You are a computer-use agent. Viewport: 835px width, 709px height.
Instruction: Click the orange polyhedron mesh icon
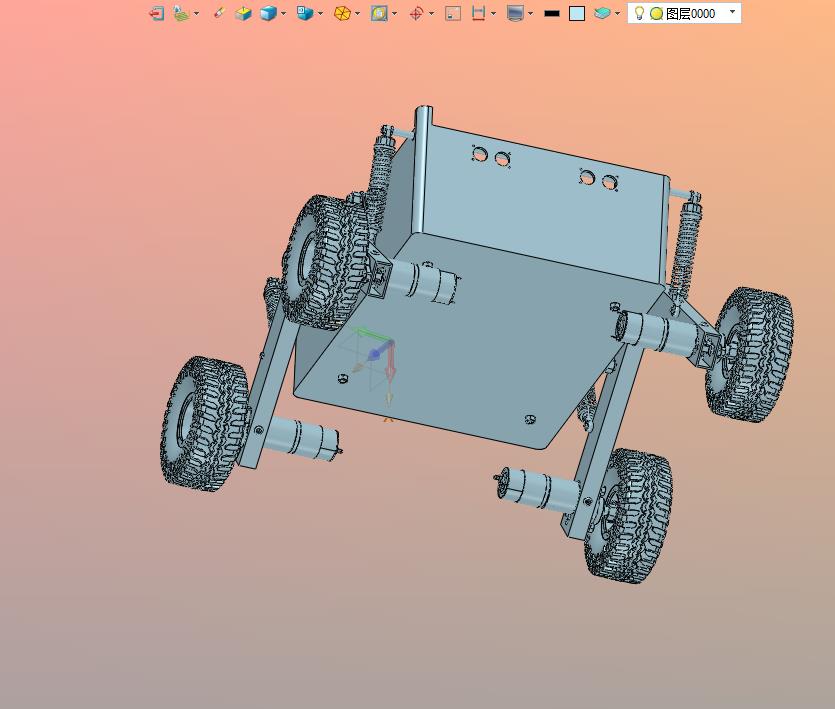click(x=342, y=13)
